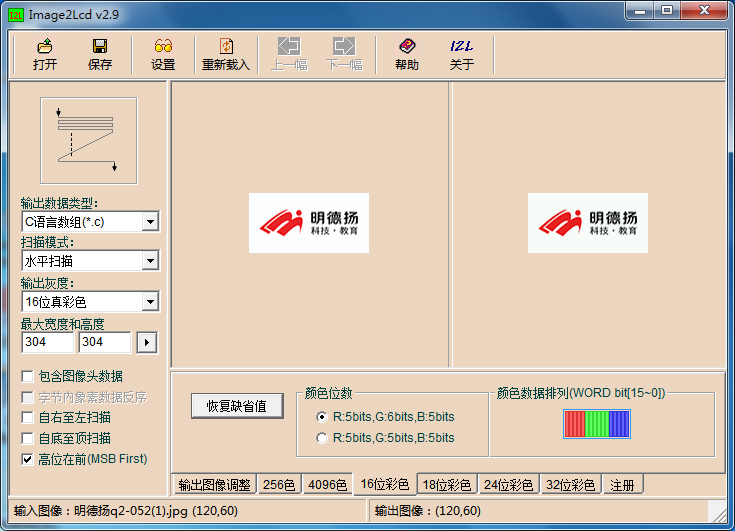Go to next image 下一幅
This screenshot has height=531, width=735.
click(x=345, y=54)
